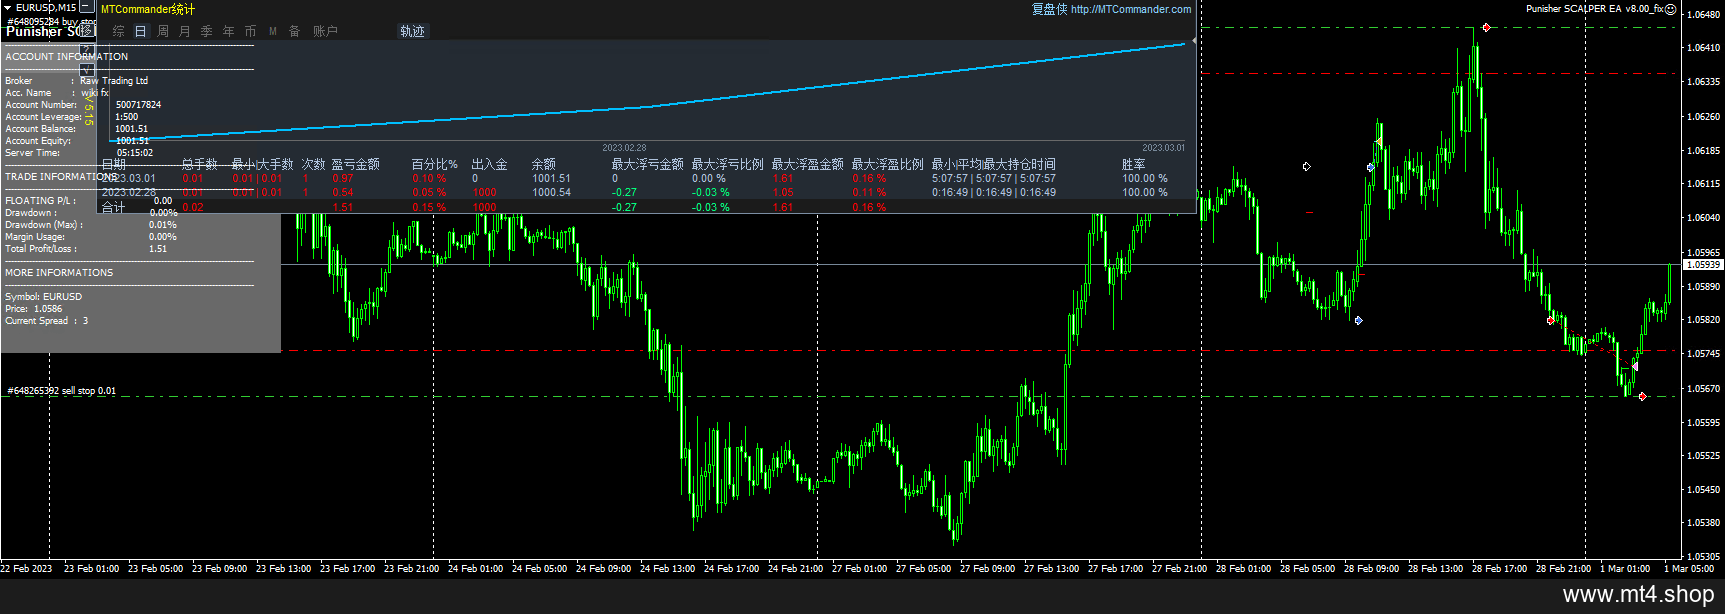
Task: Click the 1.06480 price scale label
Action: pyautogui.click(x=1703, y=15)
